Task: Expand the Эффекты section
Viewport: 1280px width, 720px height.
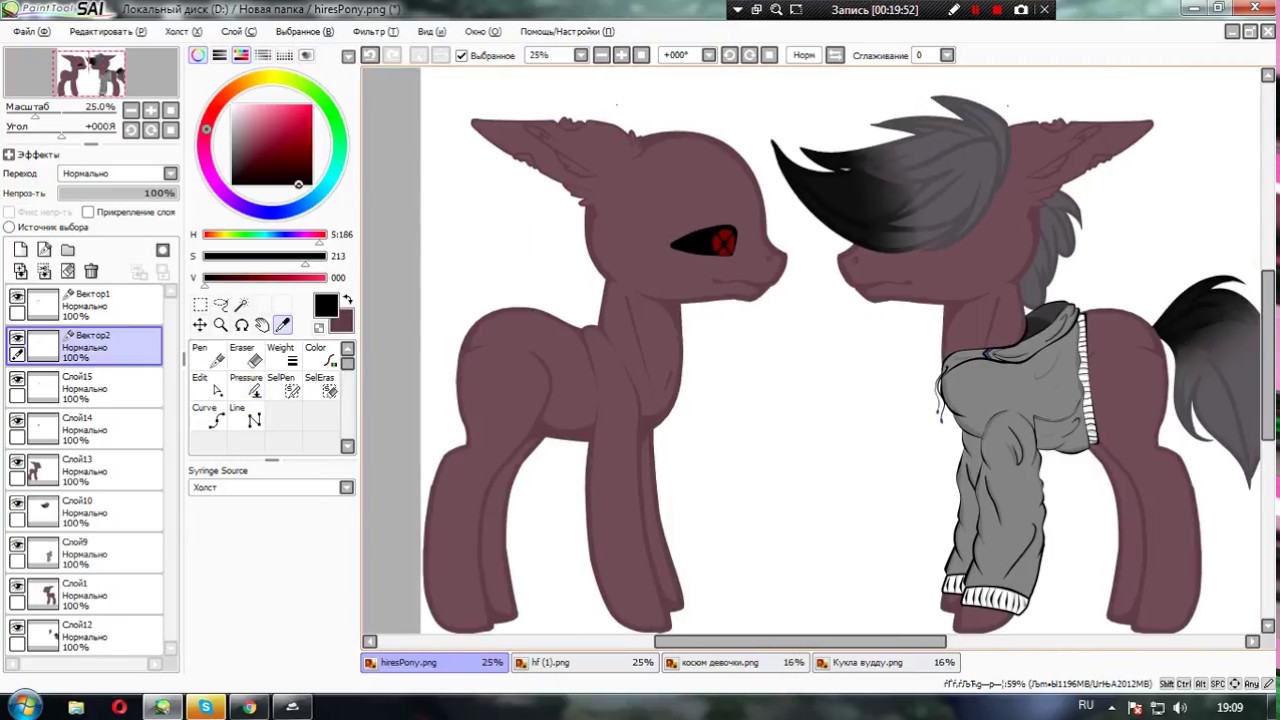Action: point(9,155)
